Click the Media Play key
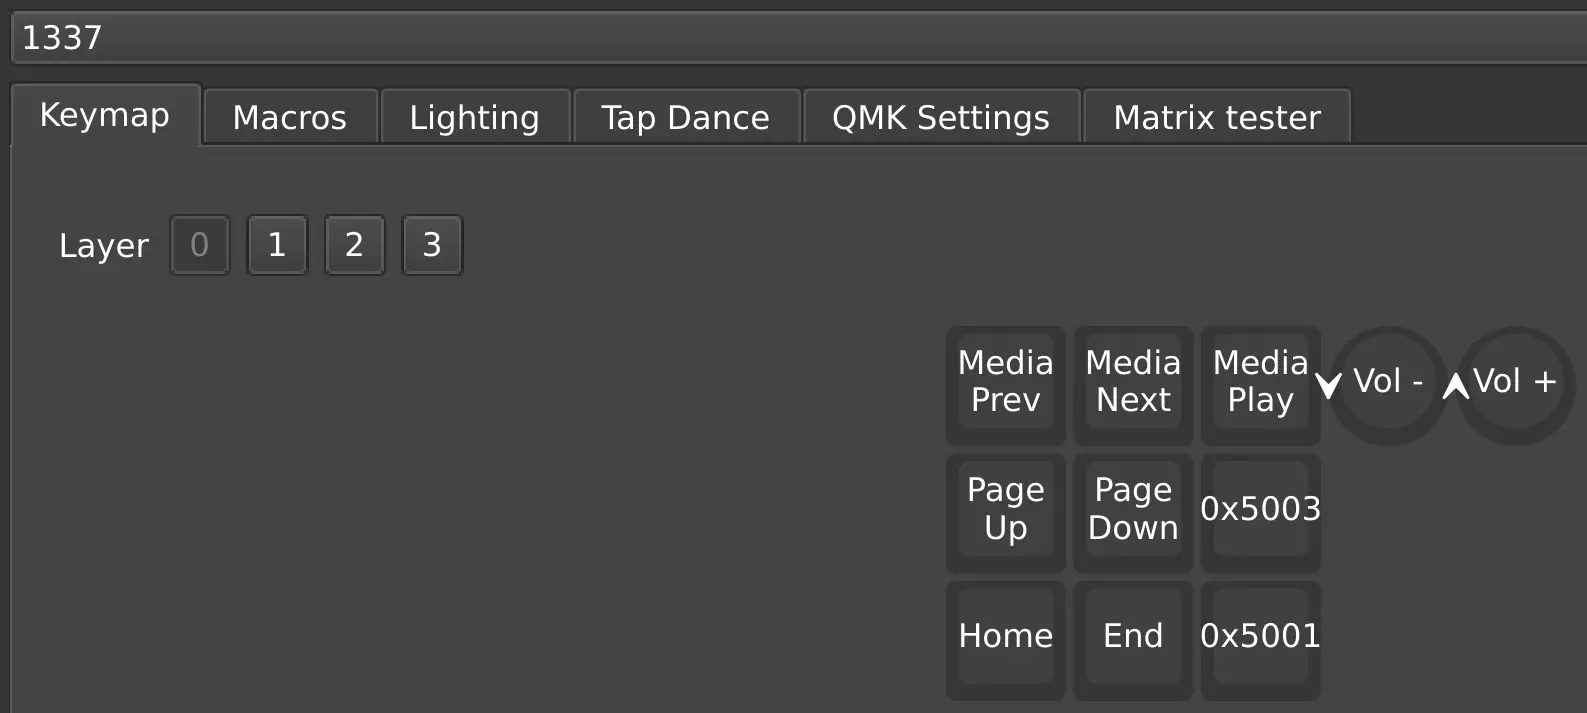Screen dimensions: 1587x713 coord(1260,384)
